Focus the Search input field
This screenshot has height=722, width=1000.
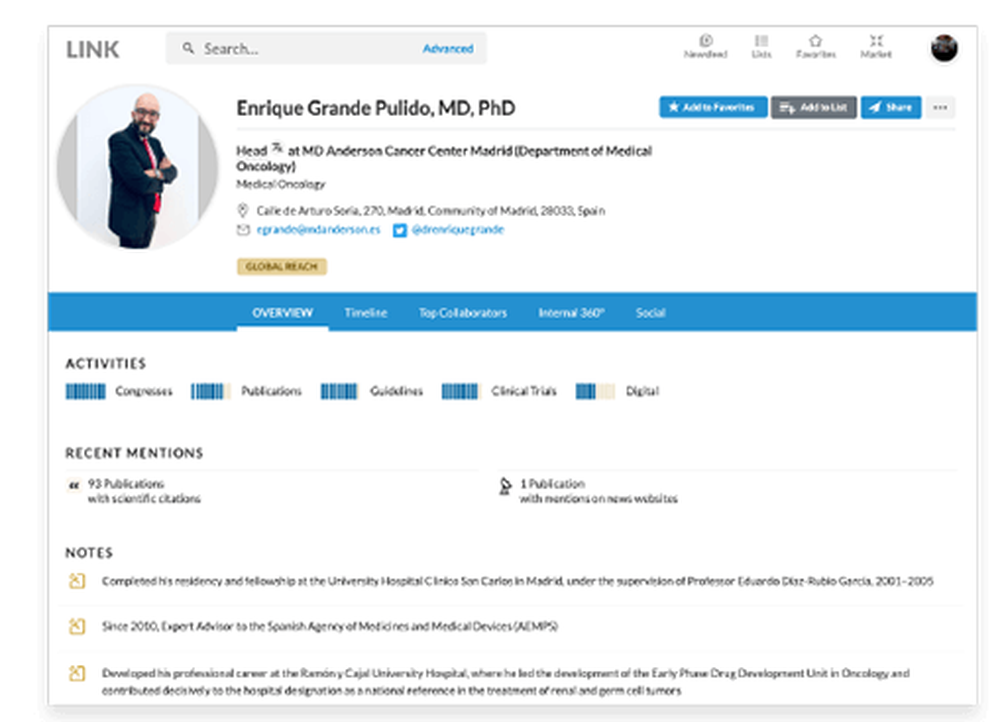coord(326,48)
